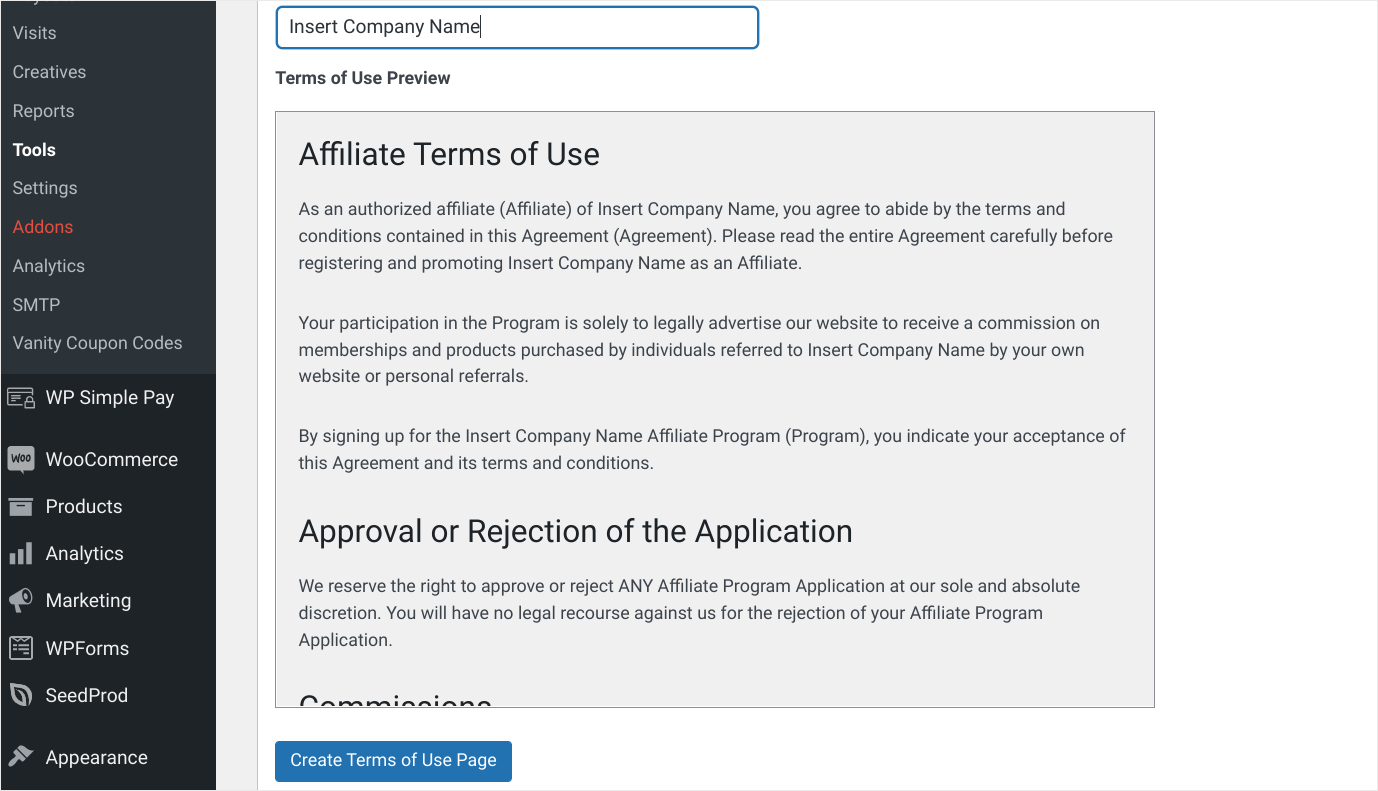Click the Insert Company Name text field
This screenshot has width=1378, height=791.
(x=517, y=27)
